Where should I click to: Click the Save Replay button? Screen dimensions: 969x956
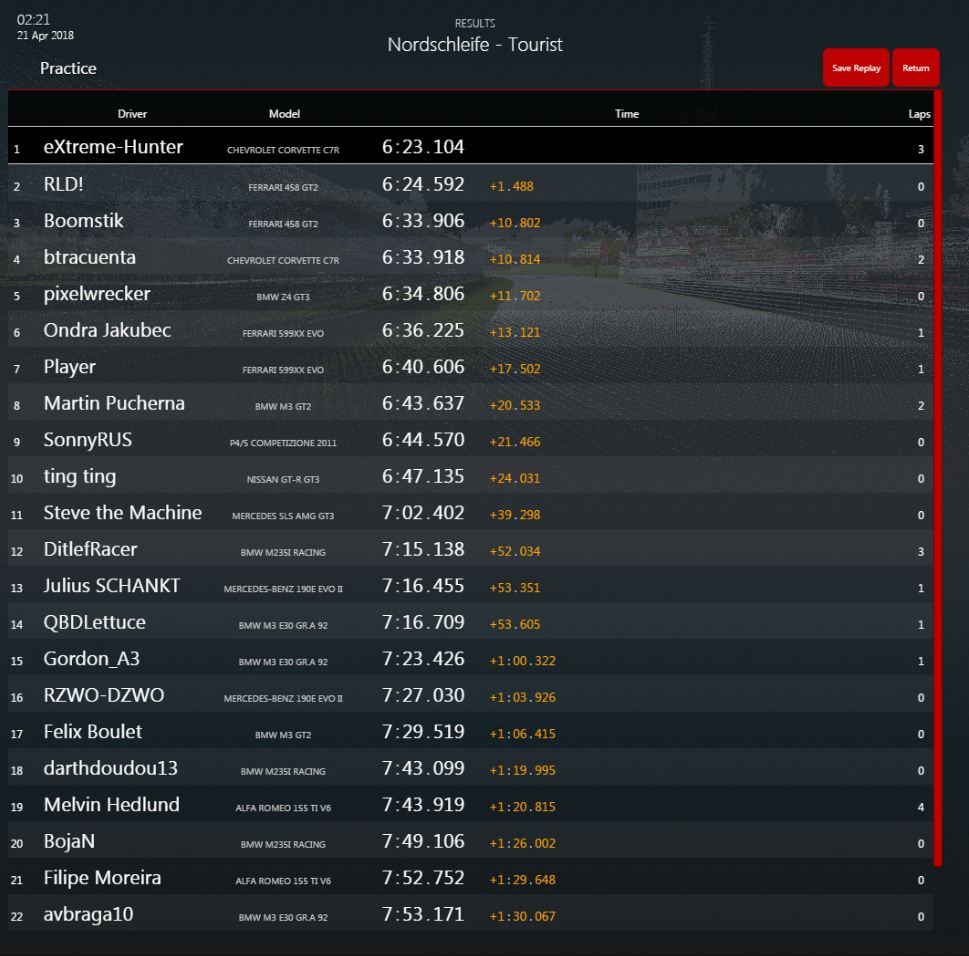click(855, 68)
